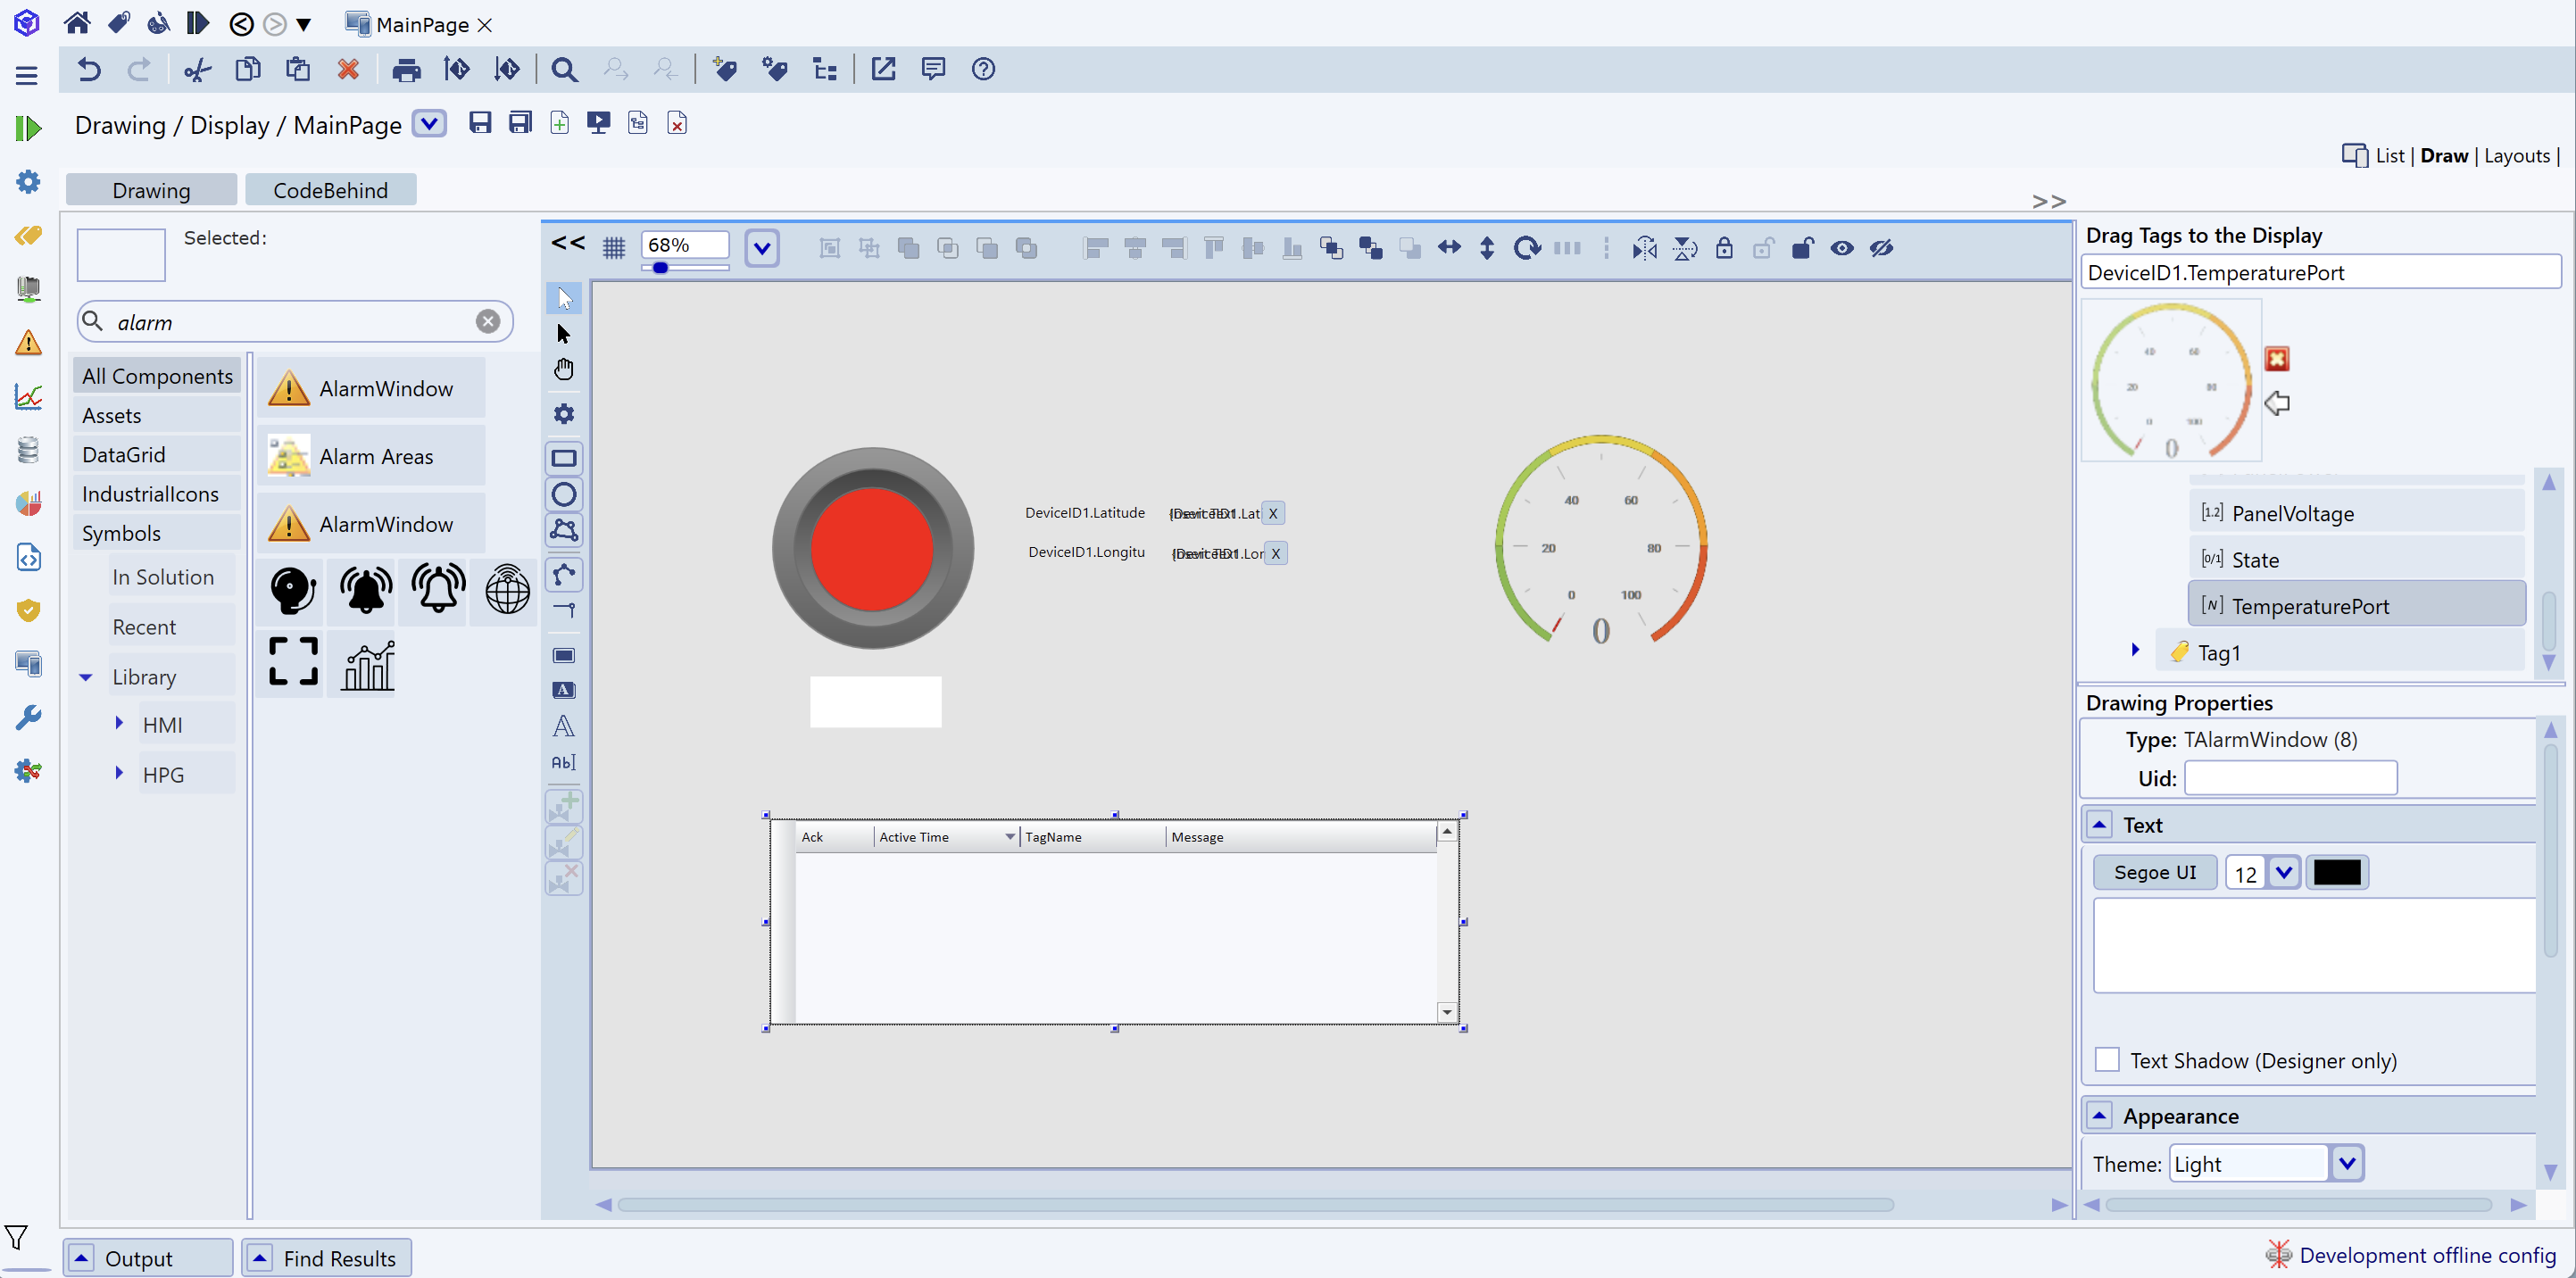Select the Ellipse drawing tool
Image resolution: width=2576 pixels, height=1278 pixels.
coord(564,494)
